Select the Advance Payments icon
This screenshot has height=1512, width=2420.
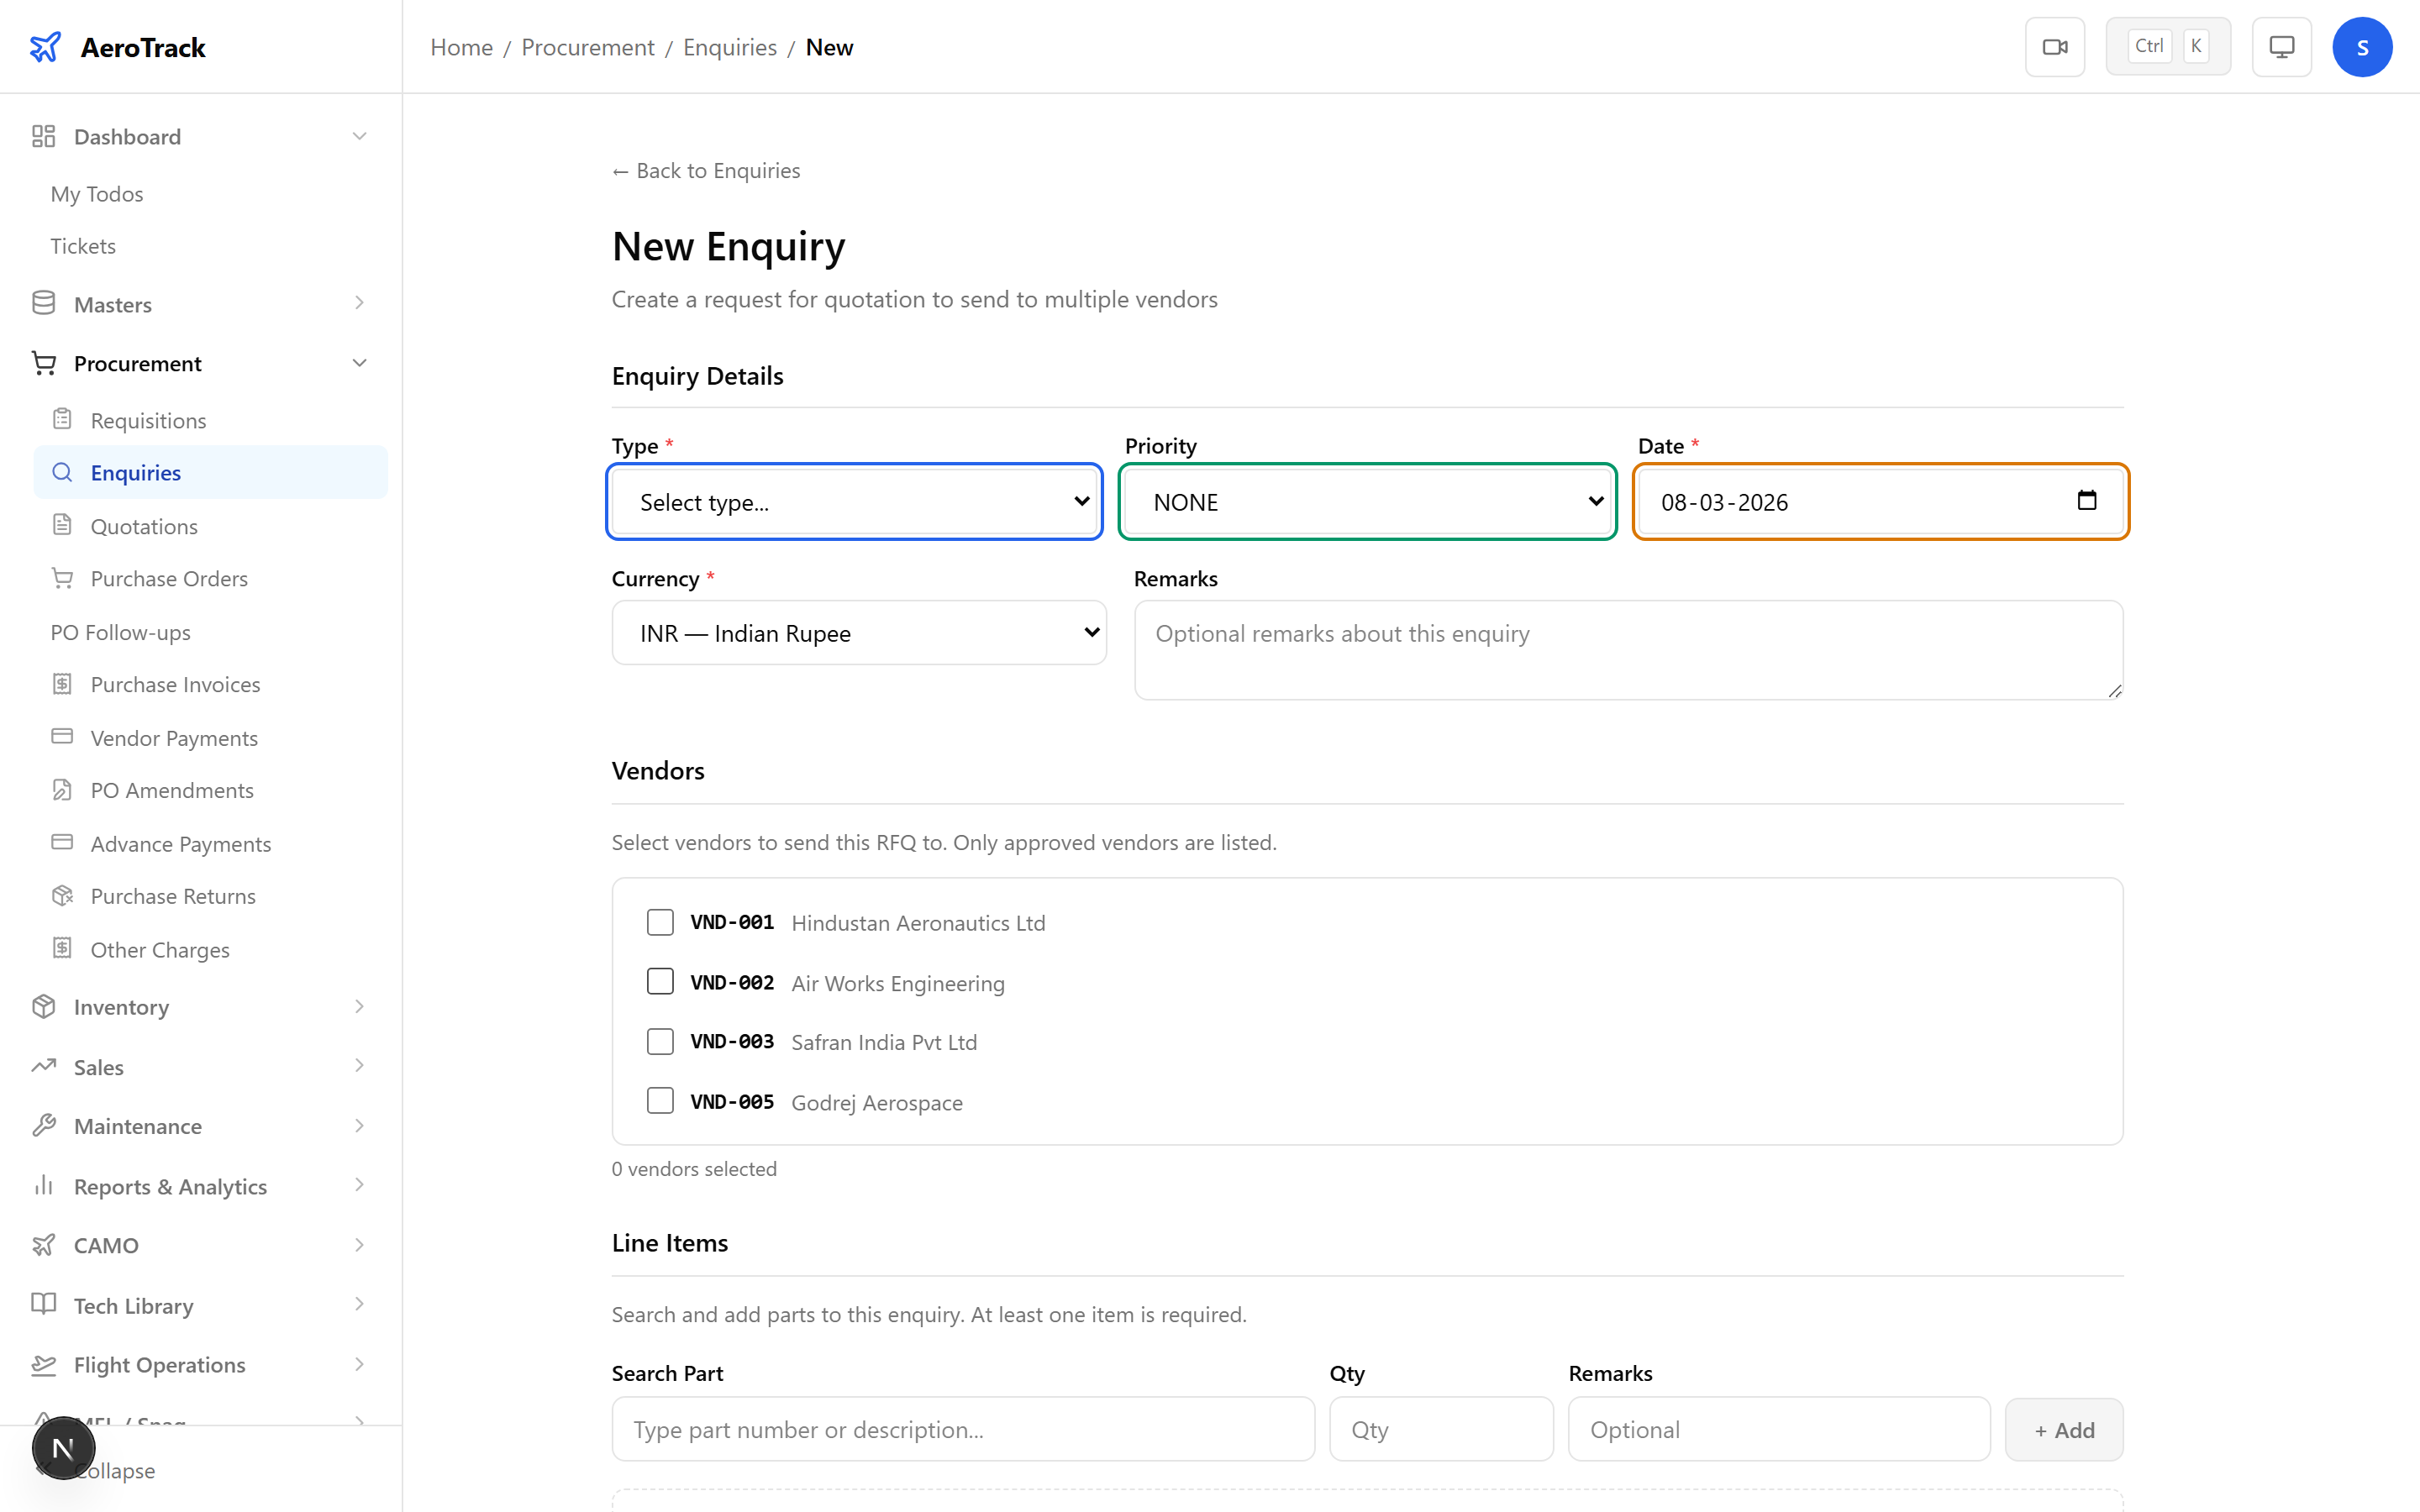(x=63, y=843)
